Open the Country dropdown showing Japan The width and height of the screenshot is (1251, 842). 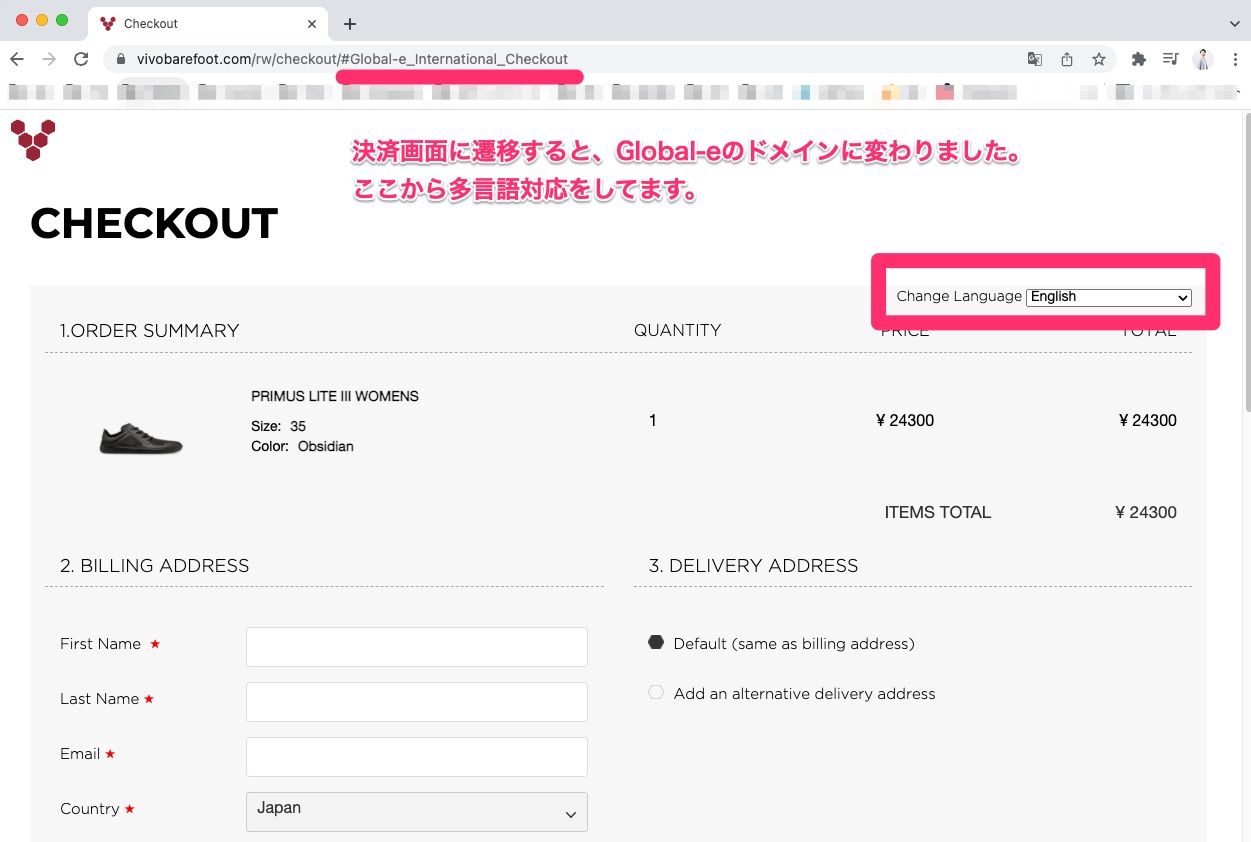[x=417, y=812]
